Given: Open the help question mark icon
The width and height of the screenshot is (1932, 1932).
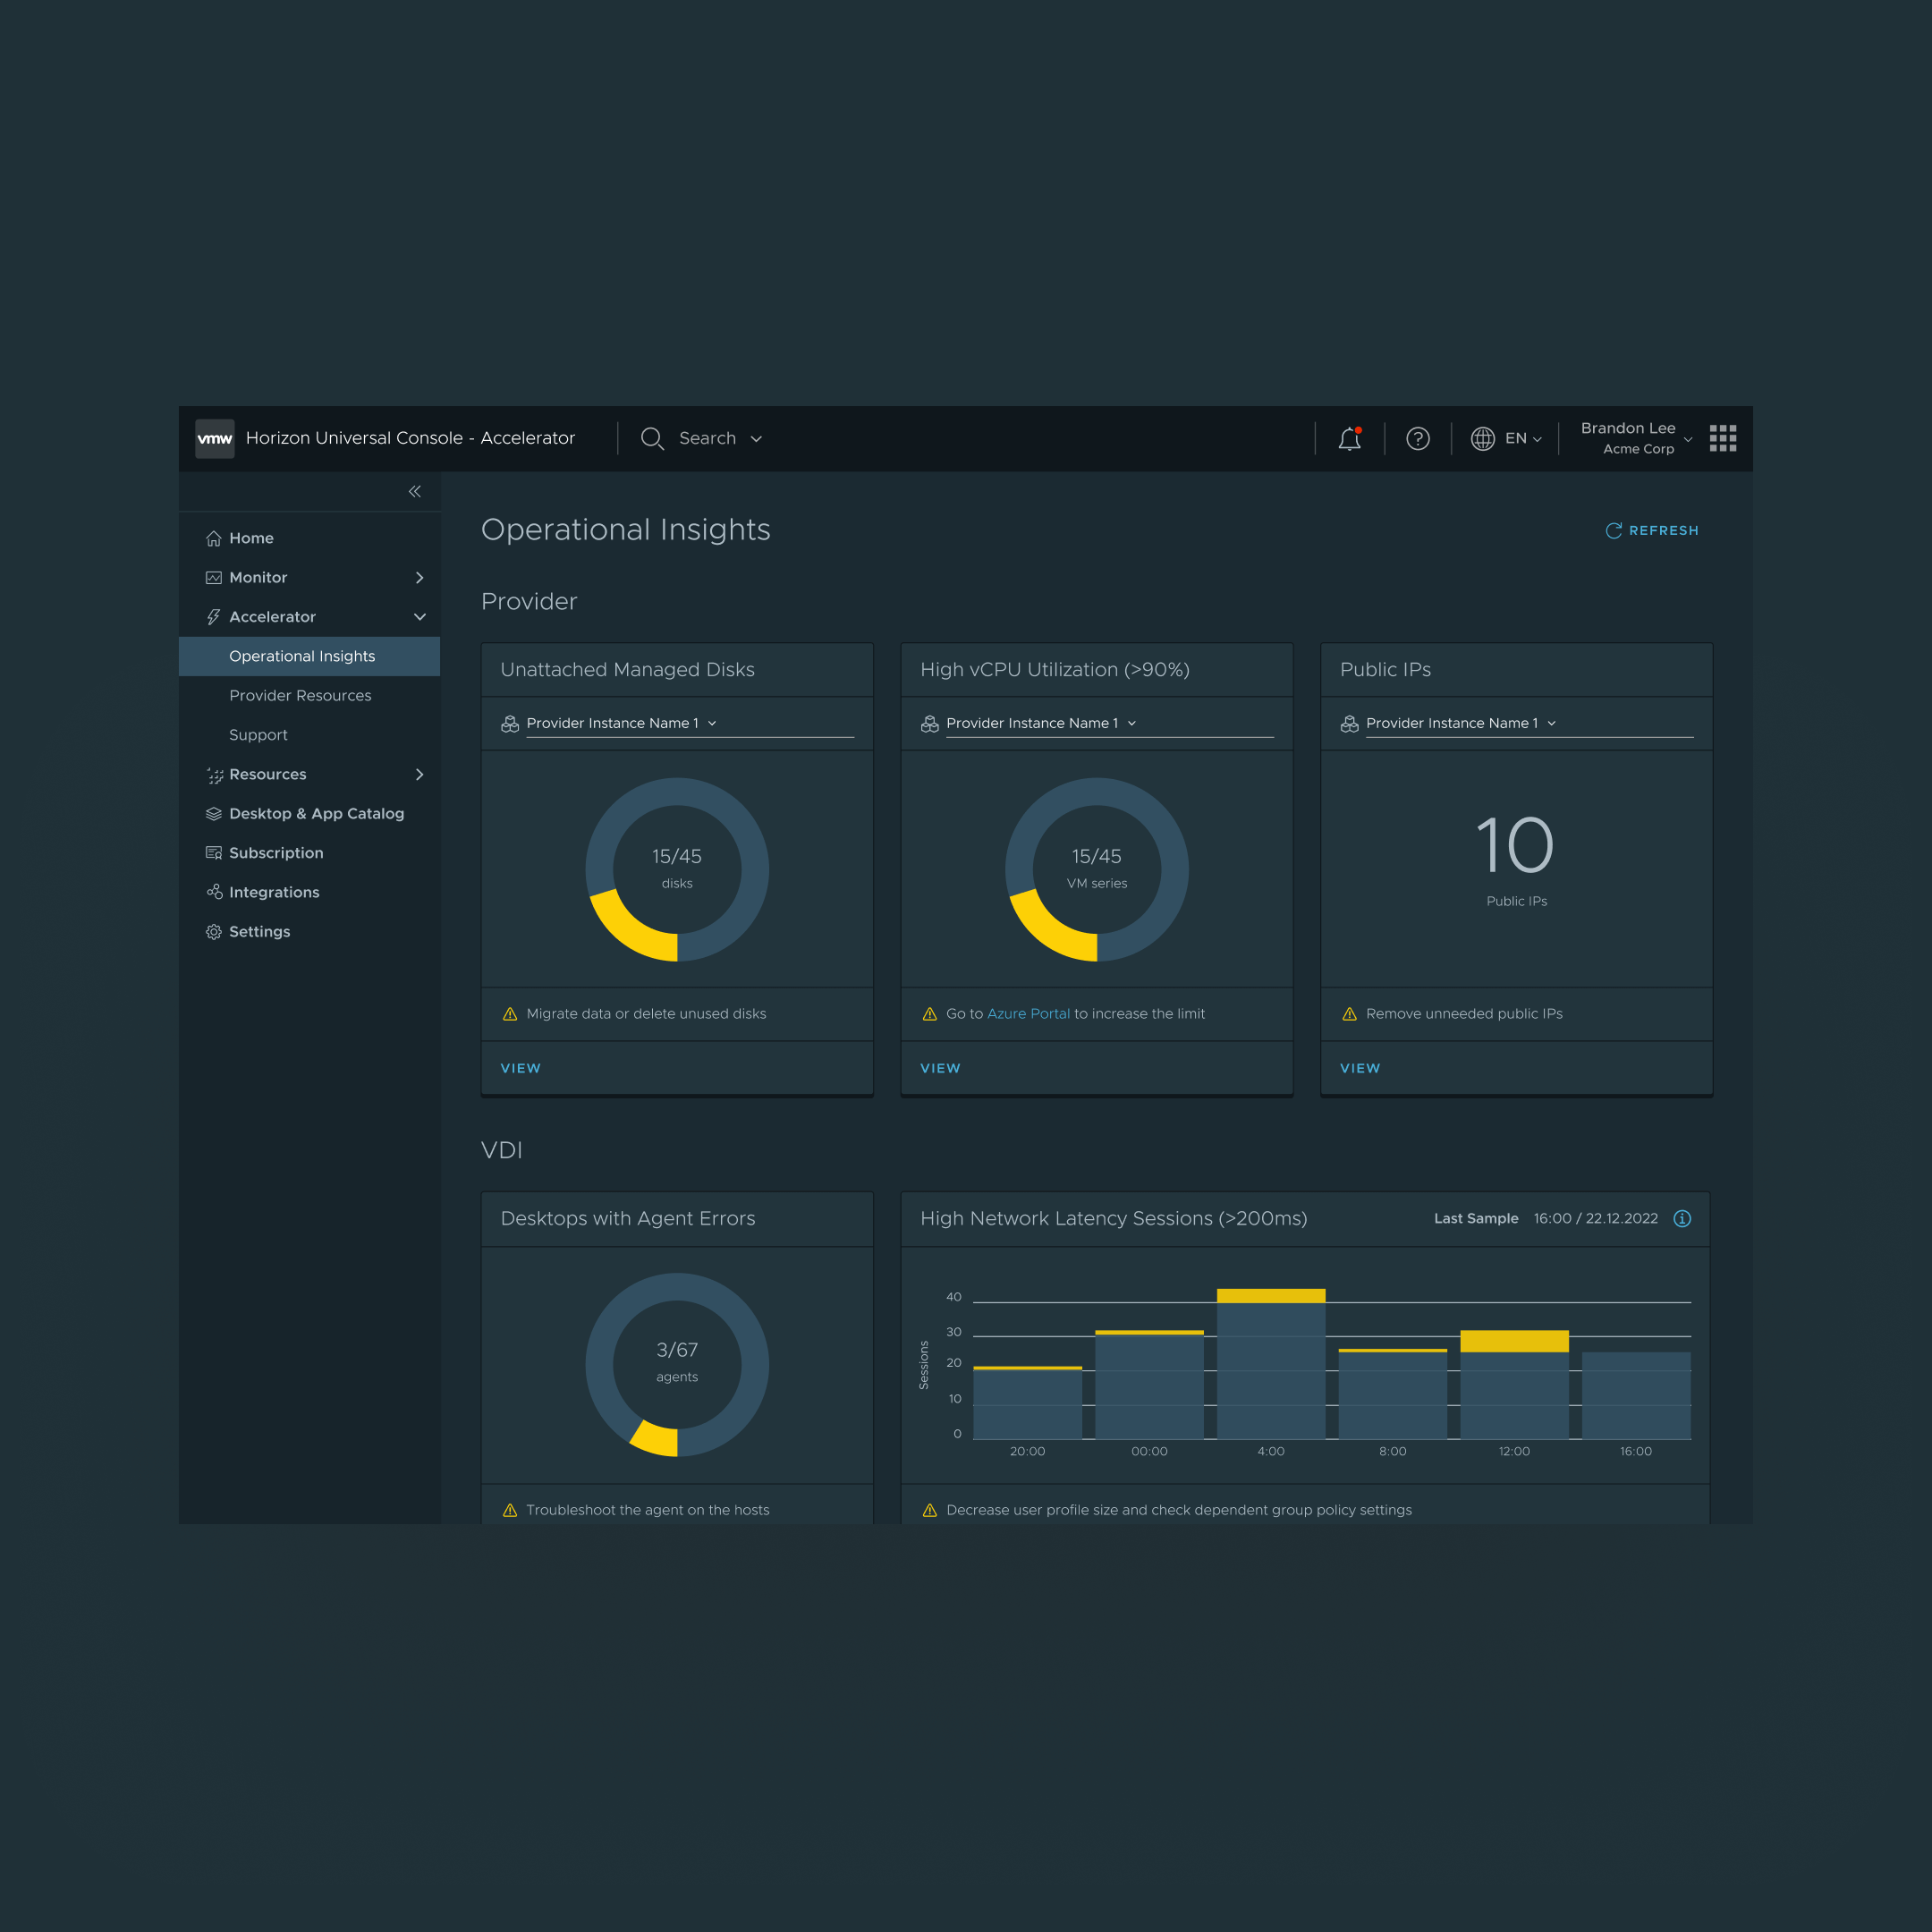Looking at the screenshot, I should [1417, 438].
